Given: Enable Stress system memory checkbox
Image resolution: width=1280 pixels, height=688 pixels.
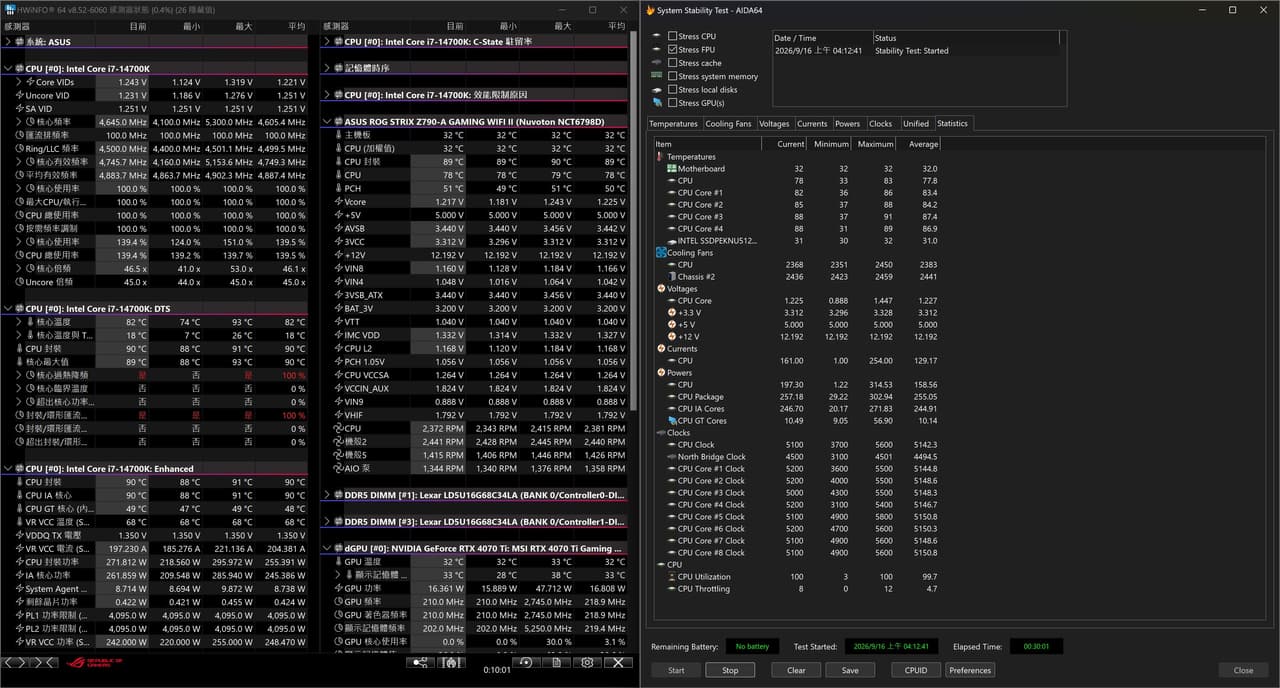Looking at the screenshot, I should pos(672,76).
